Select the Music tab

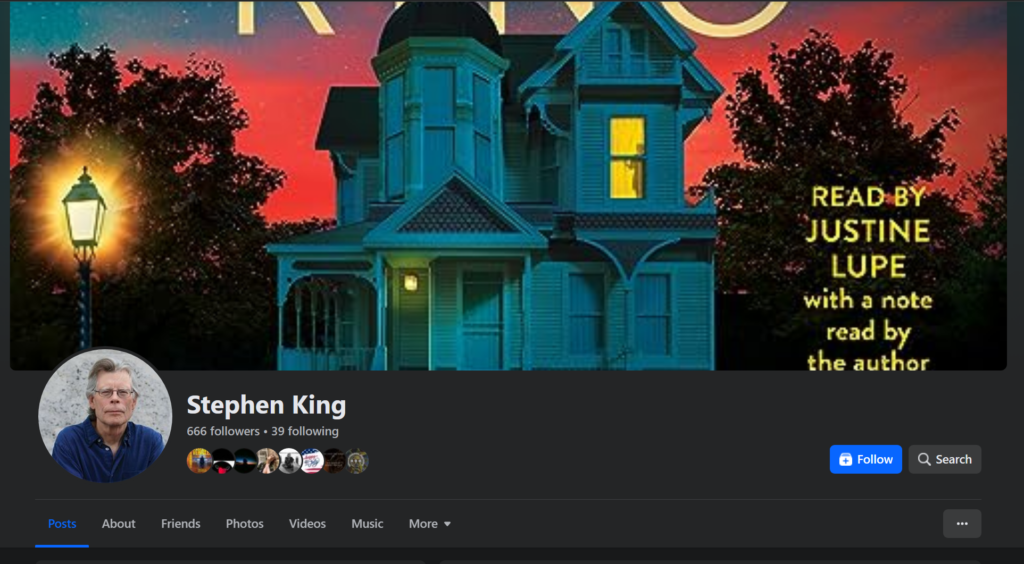(x=368, y=524)
